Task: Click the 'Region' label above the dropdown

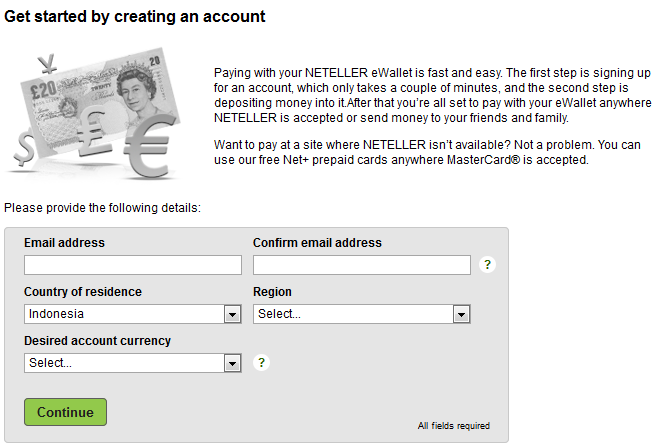Action: (272, 292)
